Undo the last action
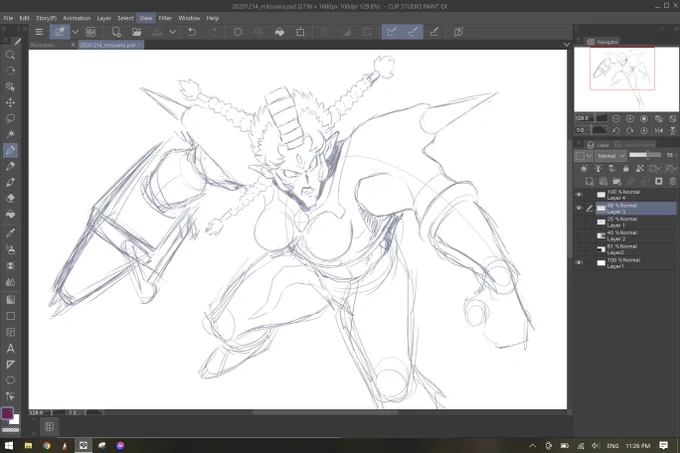680x453 pixels. [192, 32]
